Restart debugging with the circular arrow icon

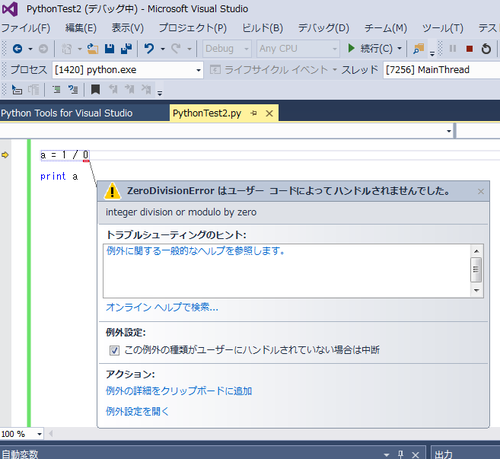click(x=486, y=49)
